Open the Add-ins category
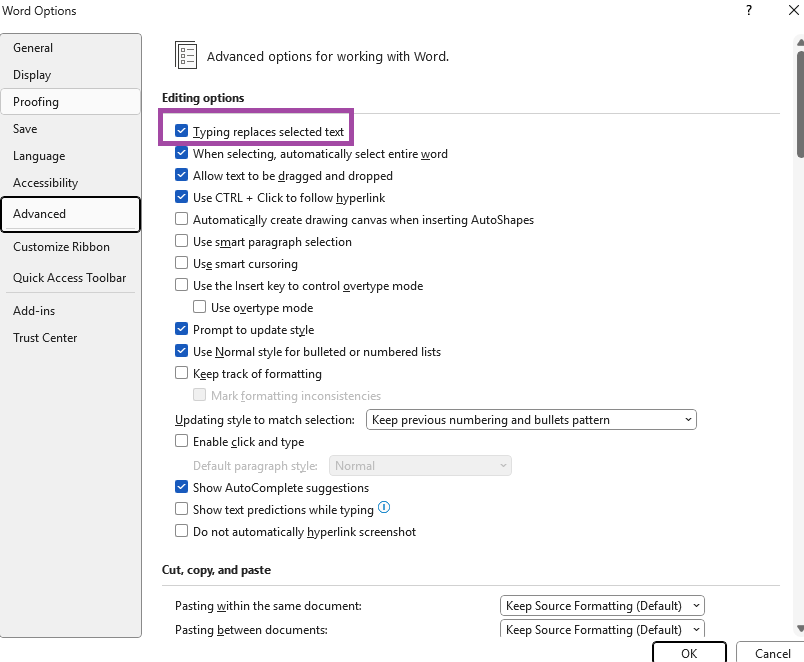The height and width of the screenshot is (662, 804). tap(71, 311)
